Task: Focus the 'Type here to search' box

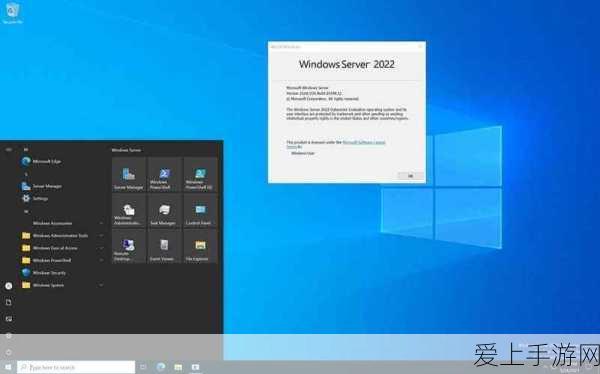Action: (76, 367)
